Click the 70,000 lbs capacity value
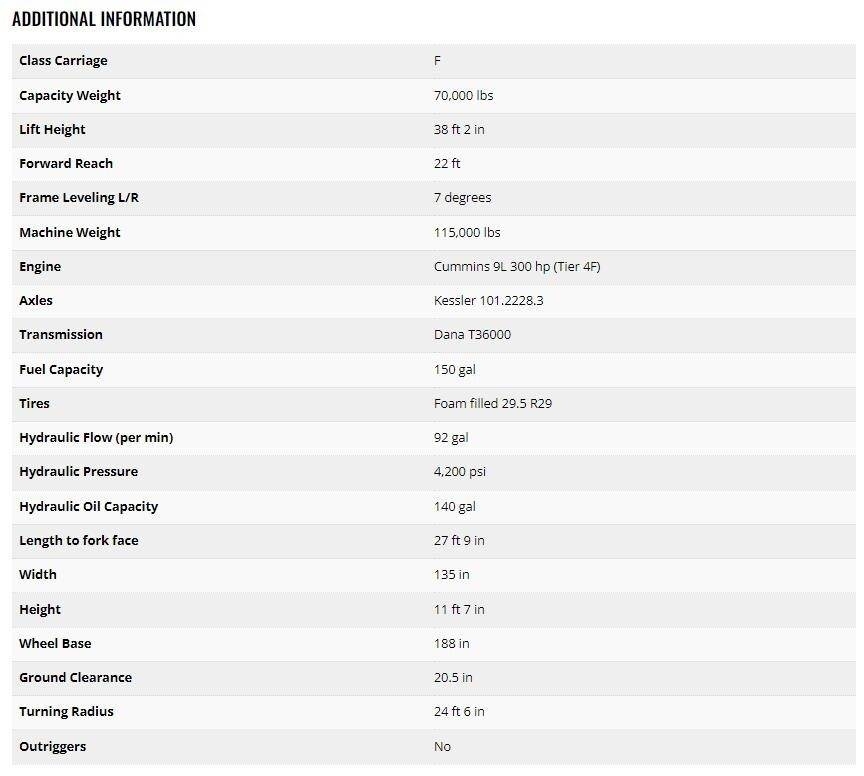Viewport: 864px width, 776px height. coord(463,96)
